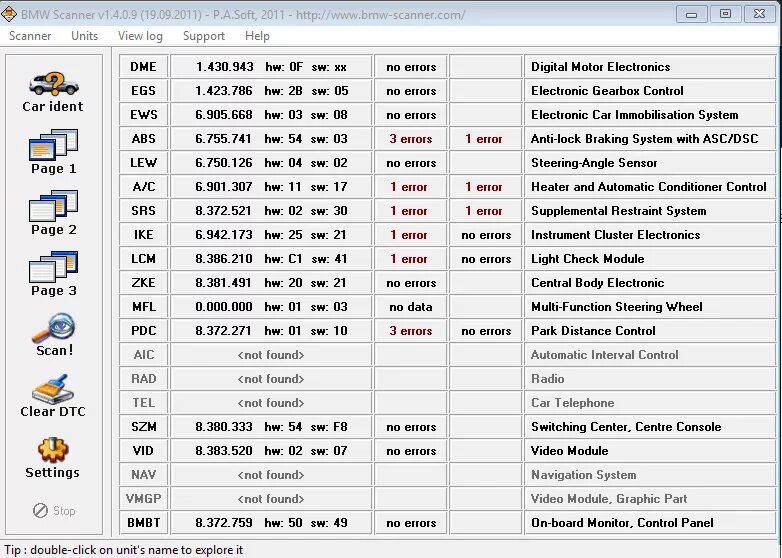Click ABS second column '1 error' cell

tap(486, 139)
